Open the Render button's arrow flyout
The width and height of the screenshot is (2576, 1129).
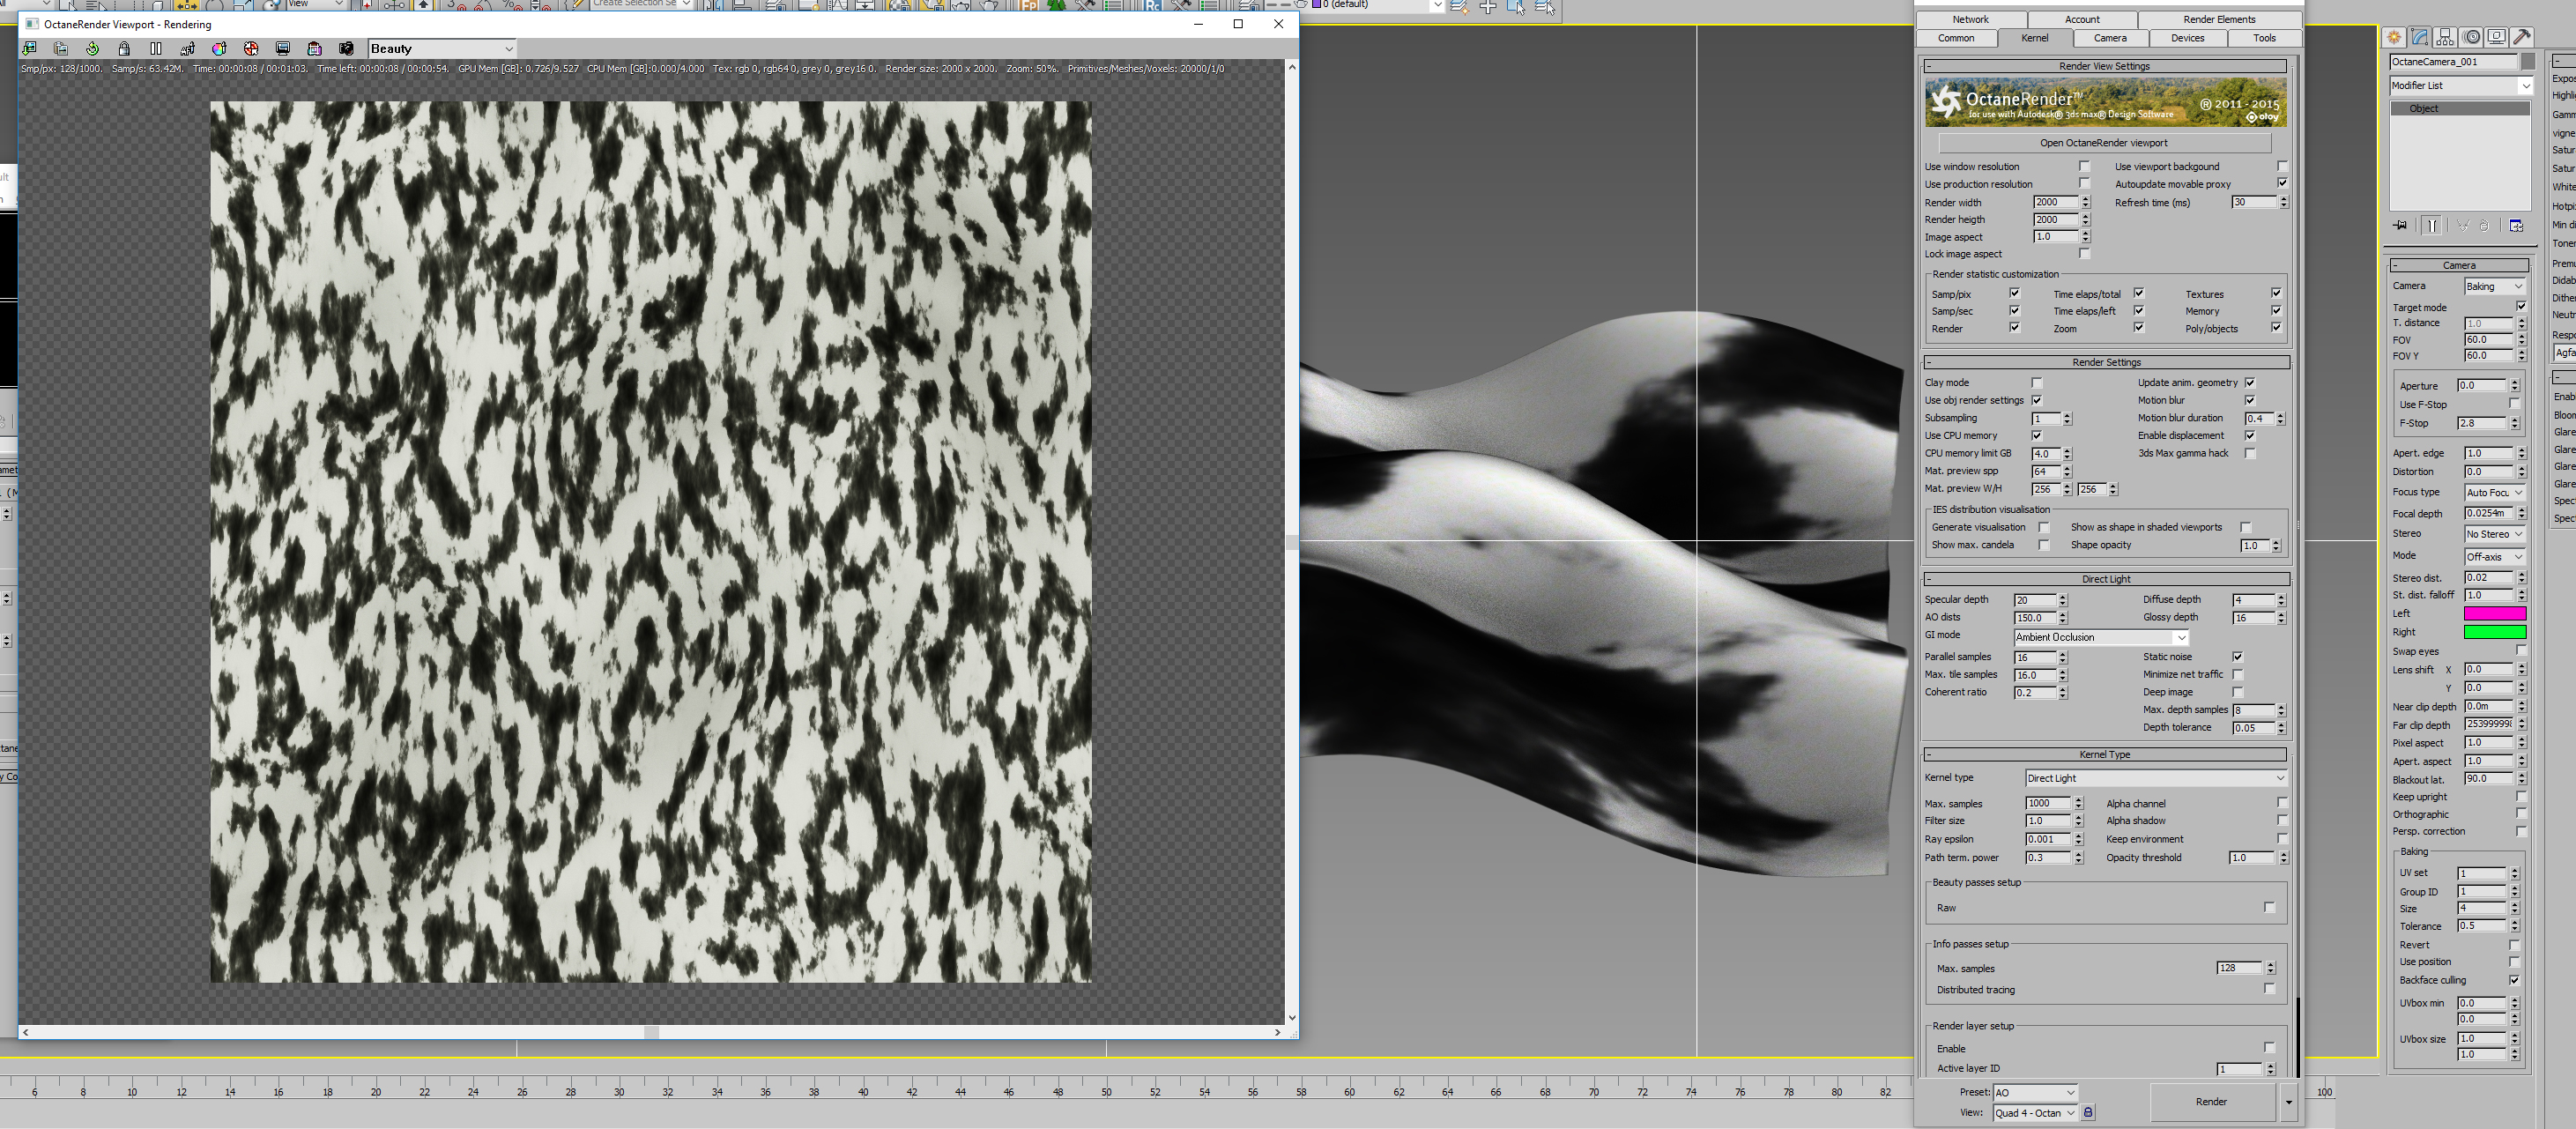tap(2288, 1101)
